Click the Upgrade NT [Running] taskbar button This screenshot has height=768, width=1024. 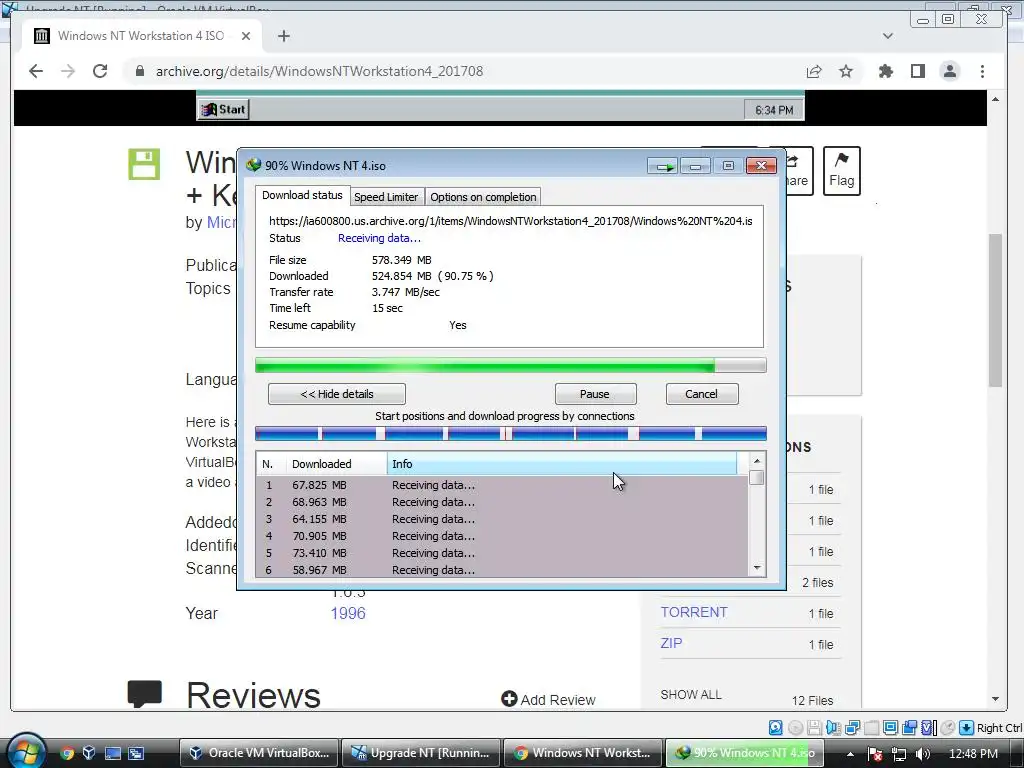tap(421, 753)
